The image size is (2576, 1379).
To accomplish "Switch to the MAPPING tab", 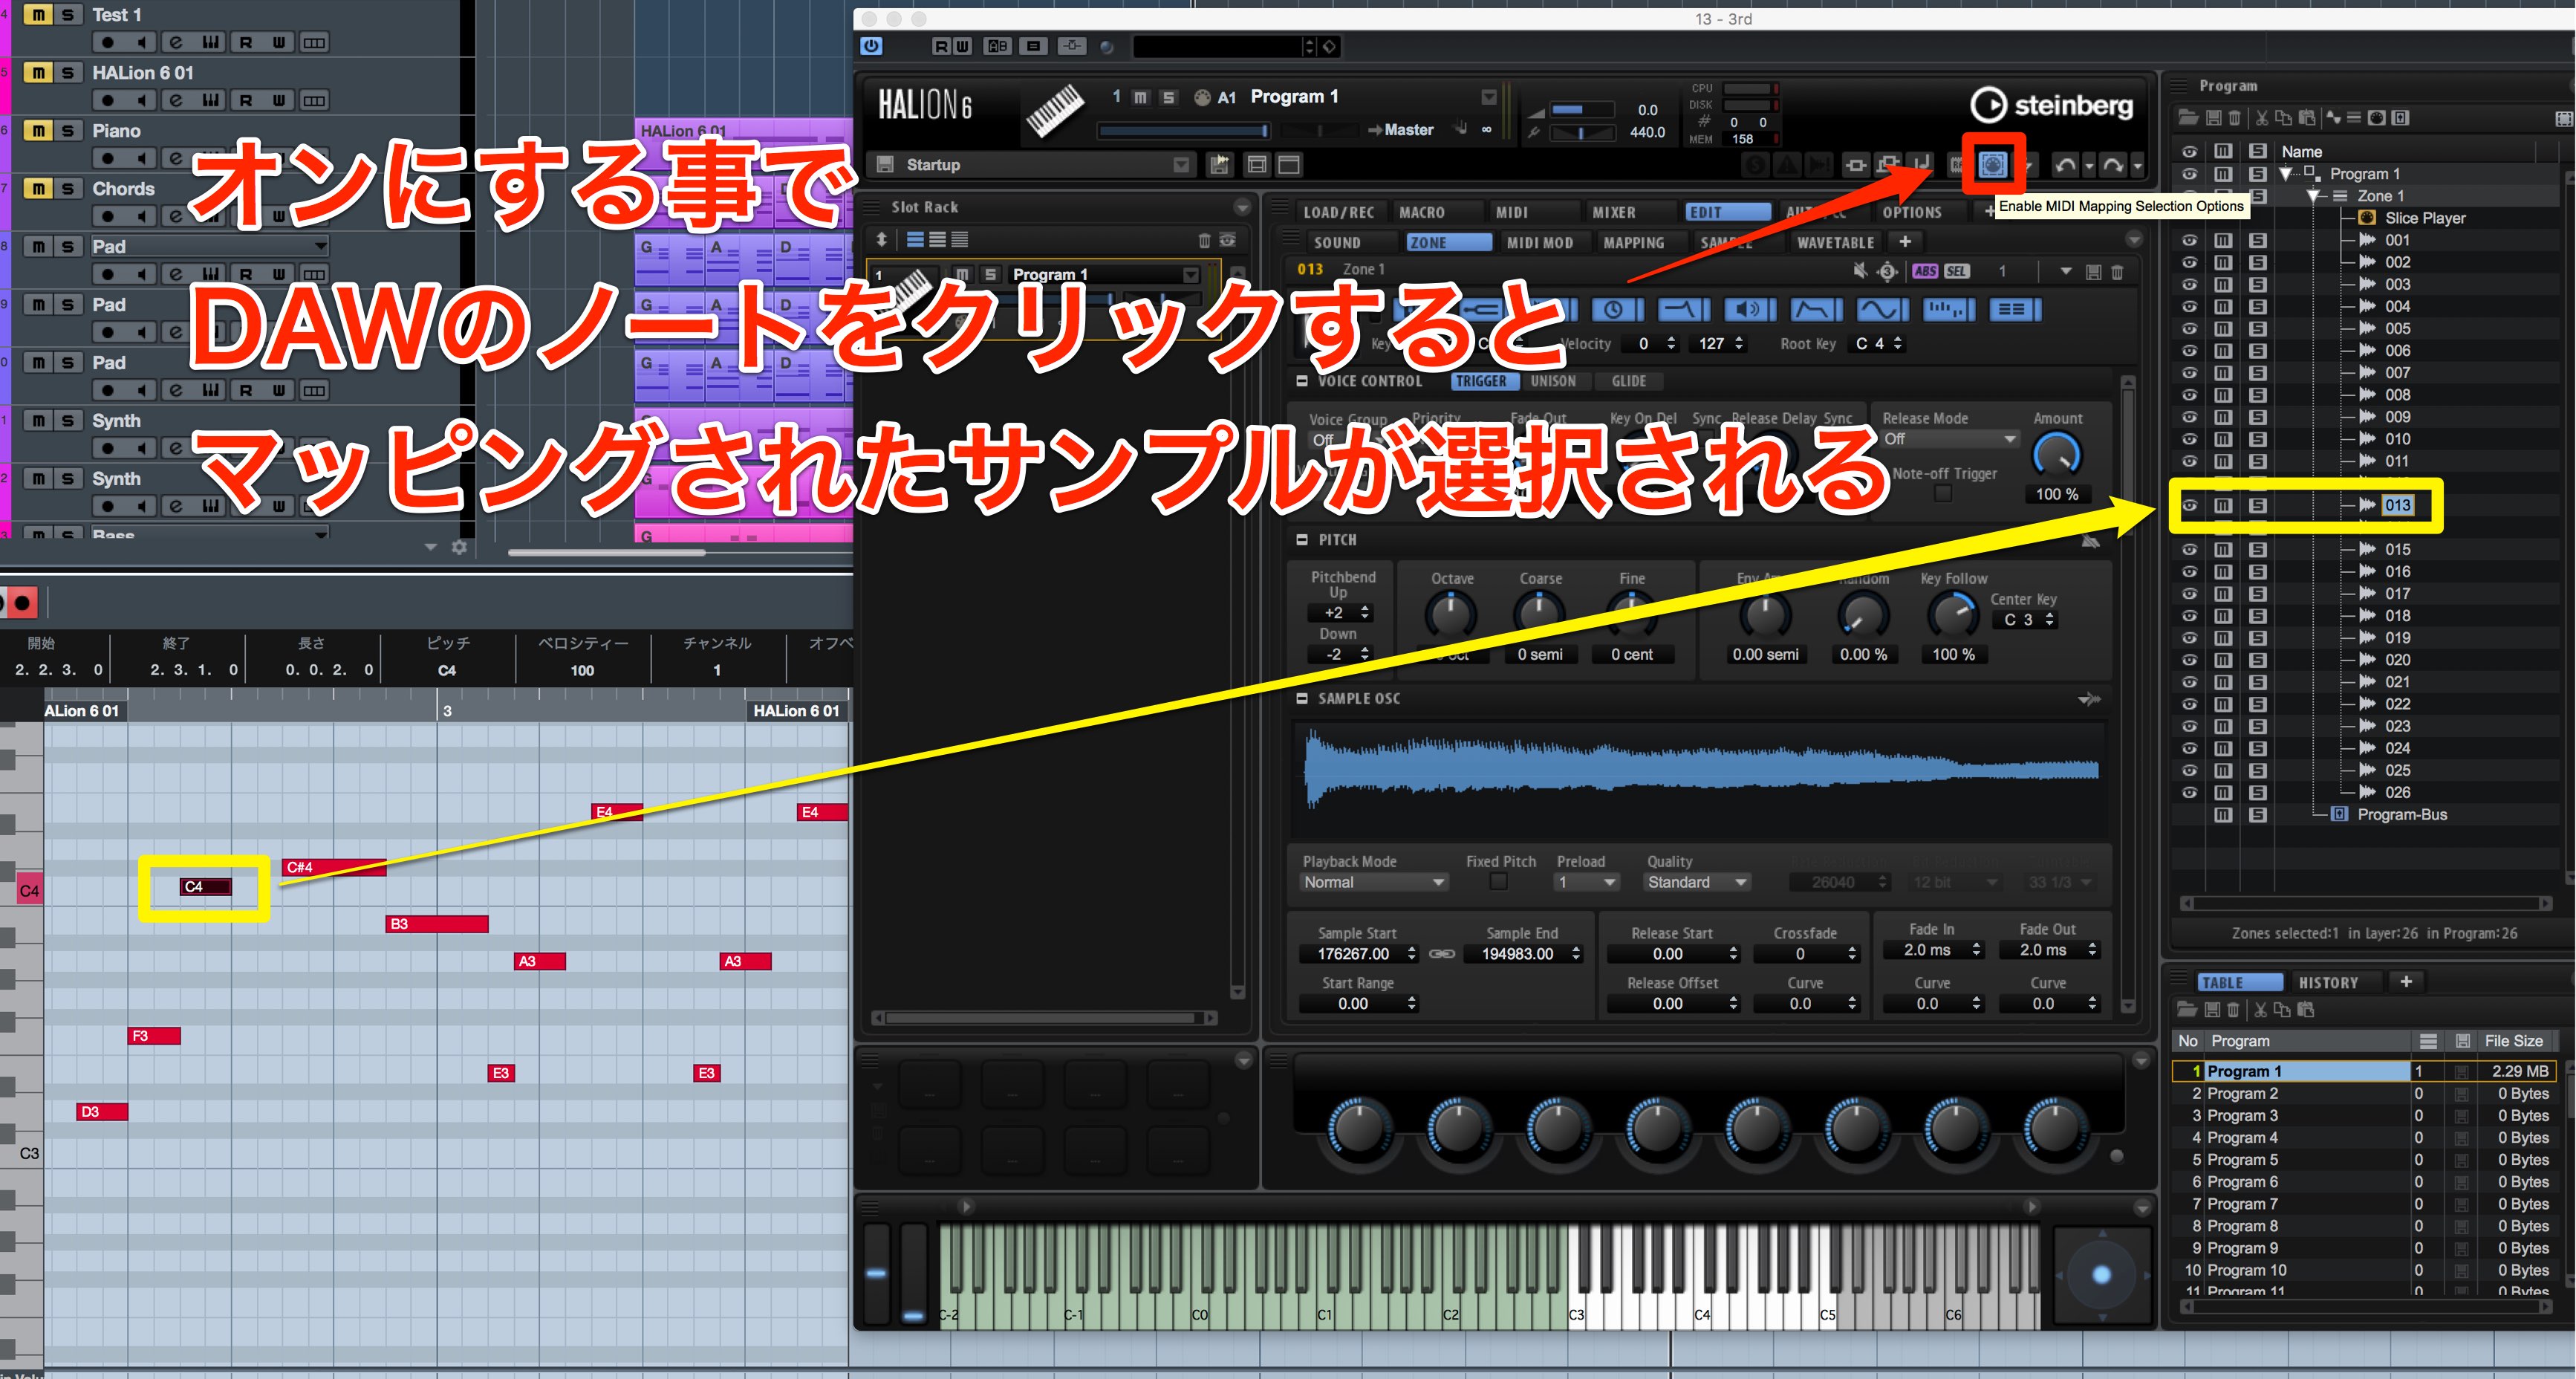I will pos(1633,243).
